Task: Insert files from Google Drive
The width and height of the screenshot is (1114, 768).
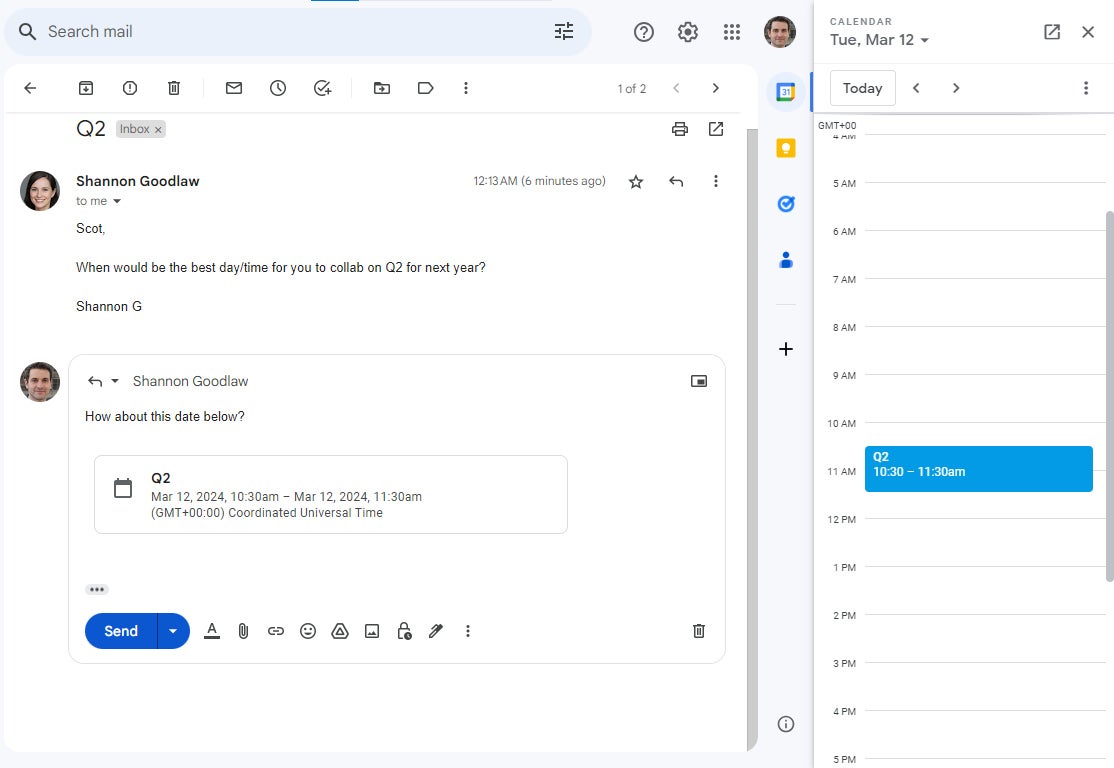Action: point(340,631)
